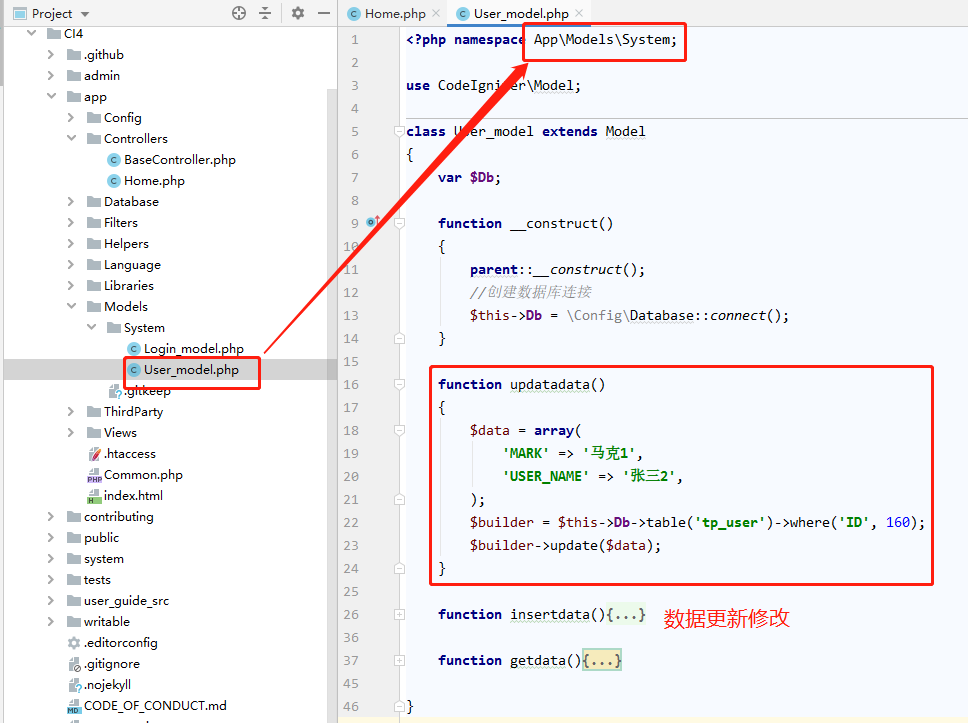This screenshot has width=968, height=723.
Task: Click the contributing folder icon
Action: 74,517
